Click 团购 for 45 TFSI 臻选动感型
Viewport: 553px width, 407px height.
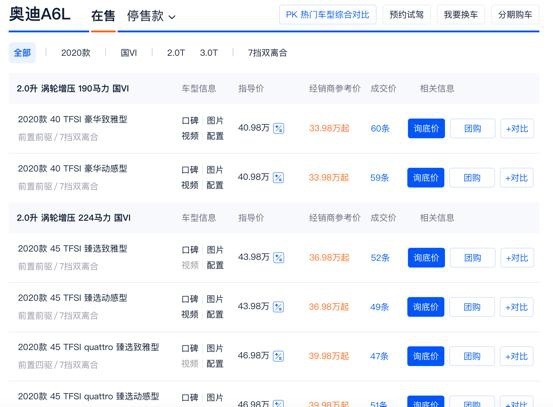coord(472,307)
